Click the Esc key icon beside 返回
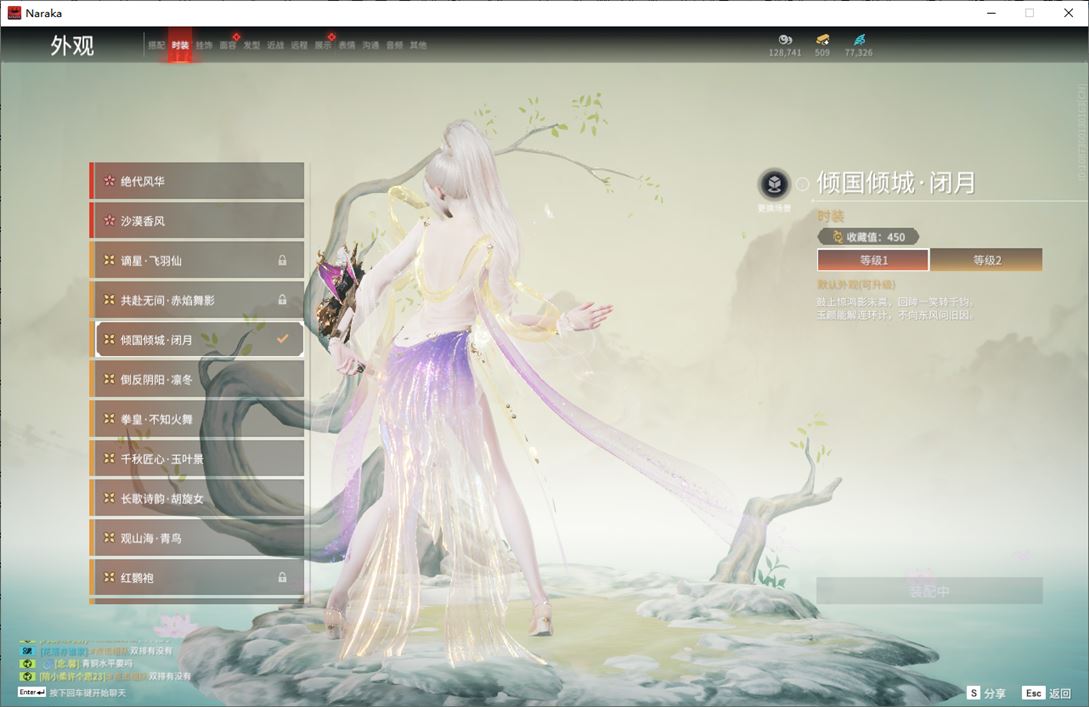 1033,693
